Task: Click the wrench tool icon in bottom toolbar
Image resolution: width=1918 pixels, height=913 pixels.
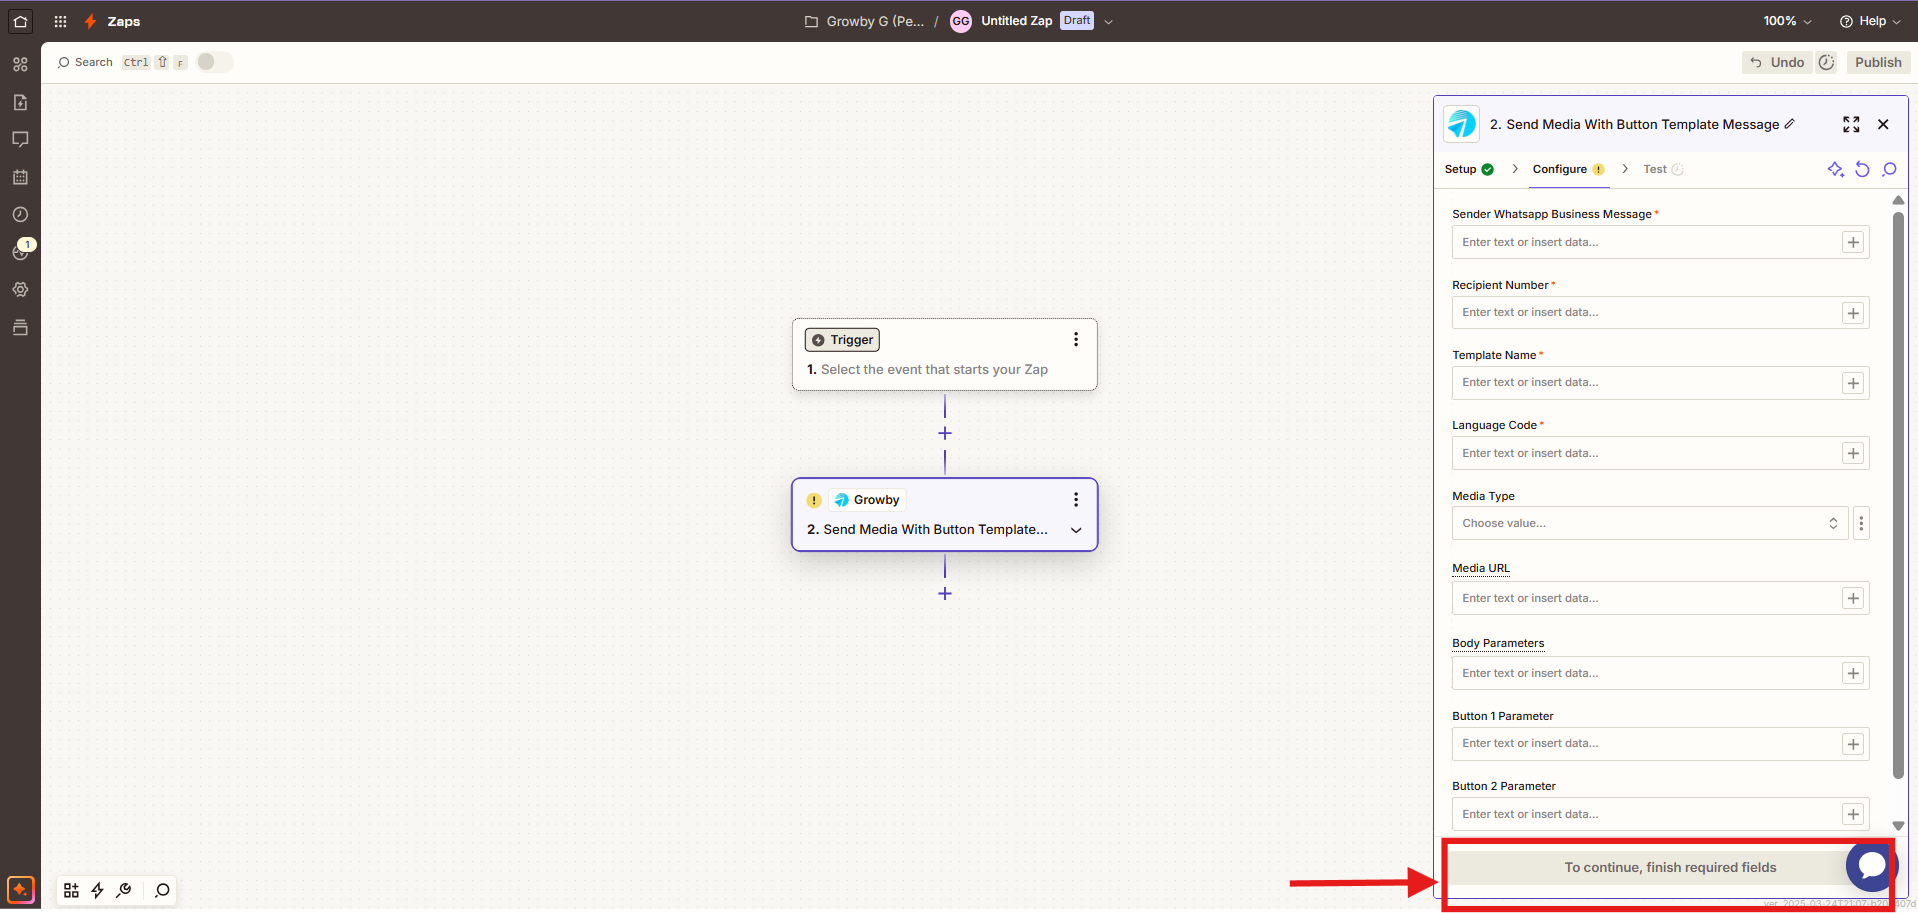Action: pos(124,890)
